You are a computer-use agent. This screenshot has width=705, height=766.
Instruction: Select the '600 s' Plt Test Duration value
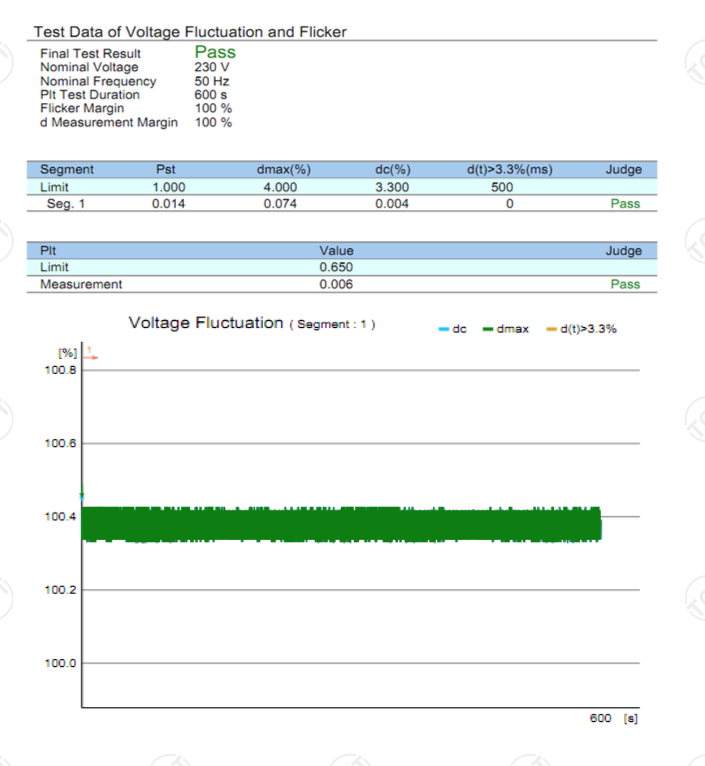tap(211, 94)
